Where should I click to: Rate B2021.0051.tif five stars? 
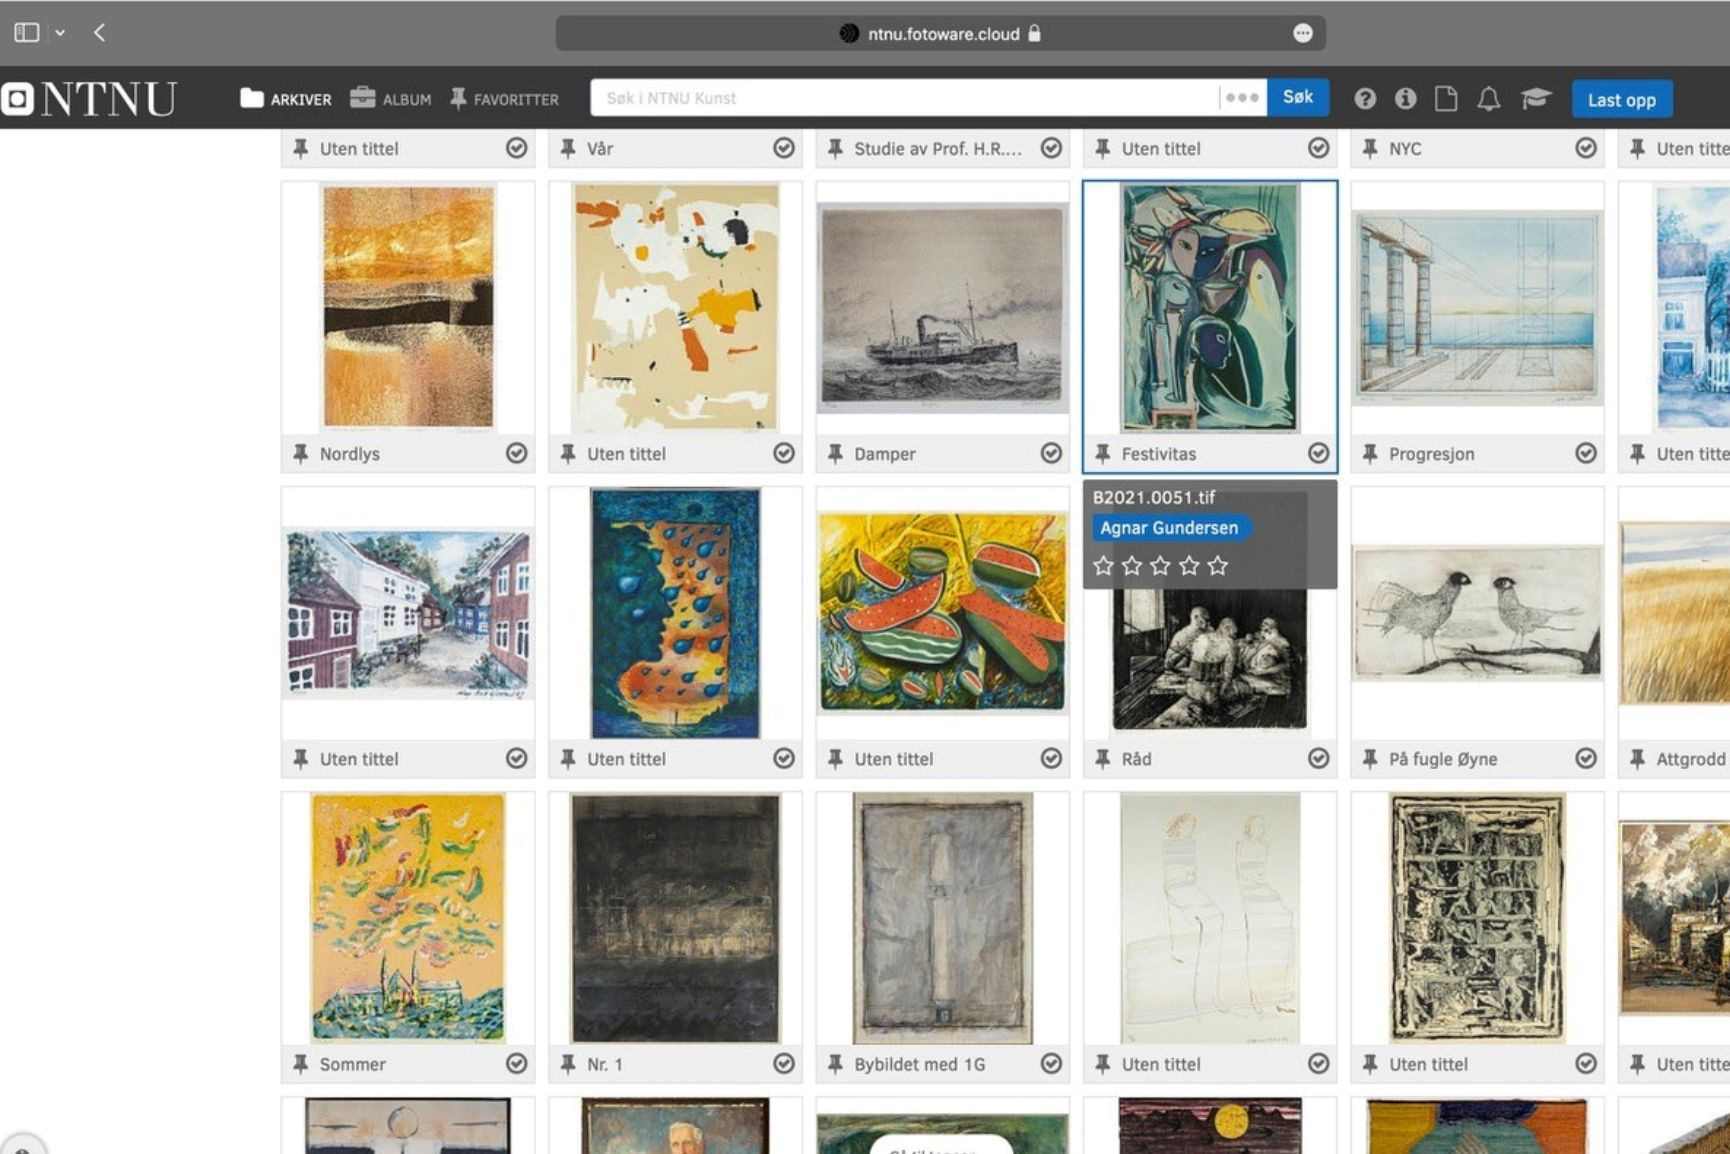(1217, 566)
